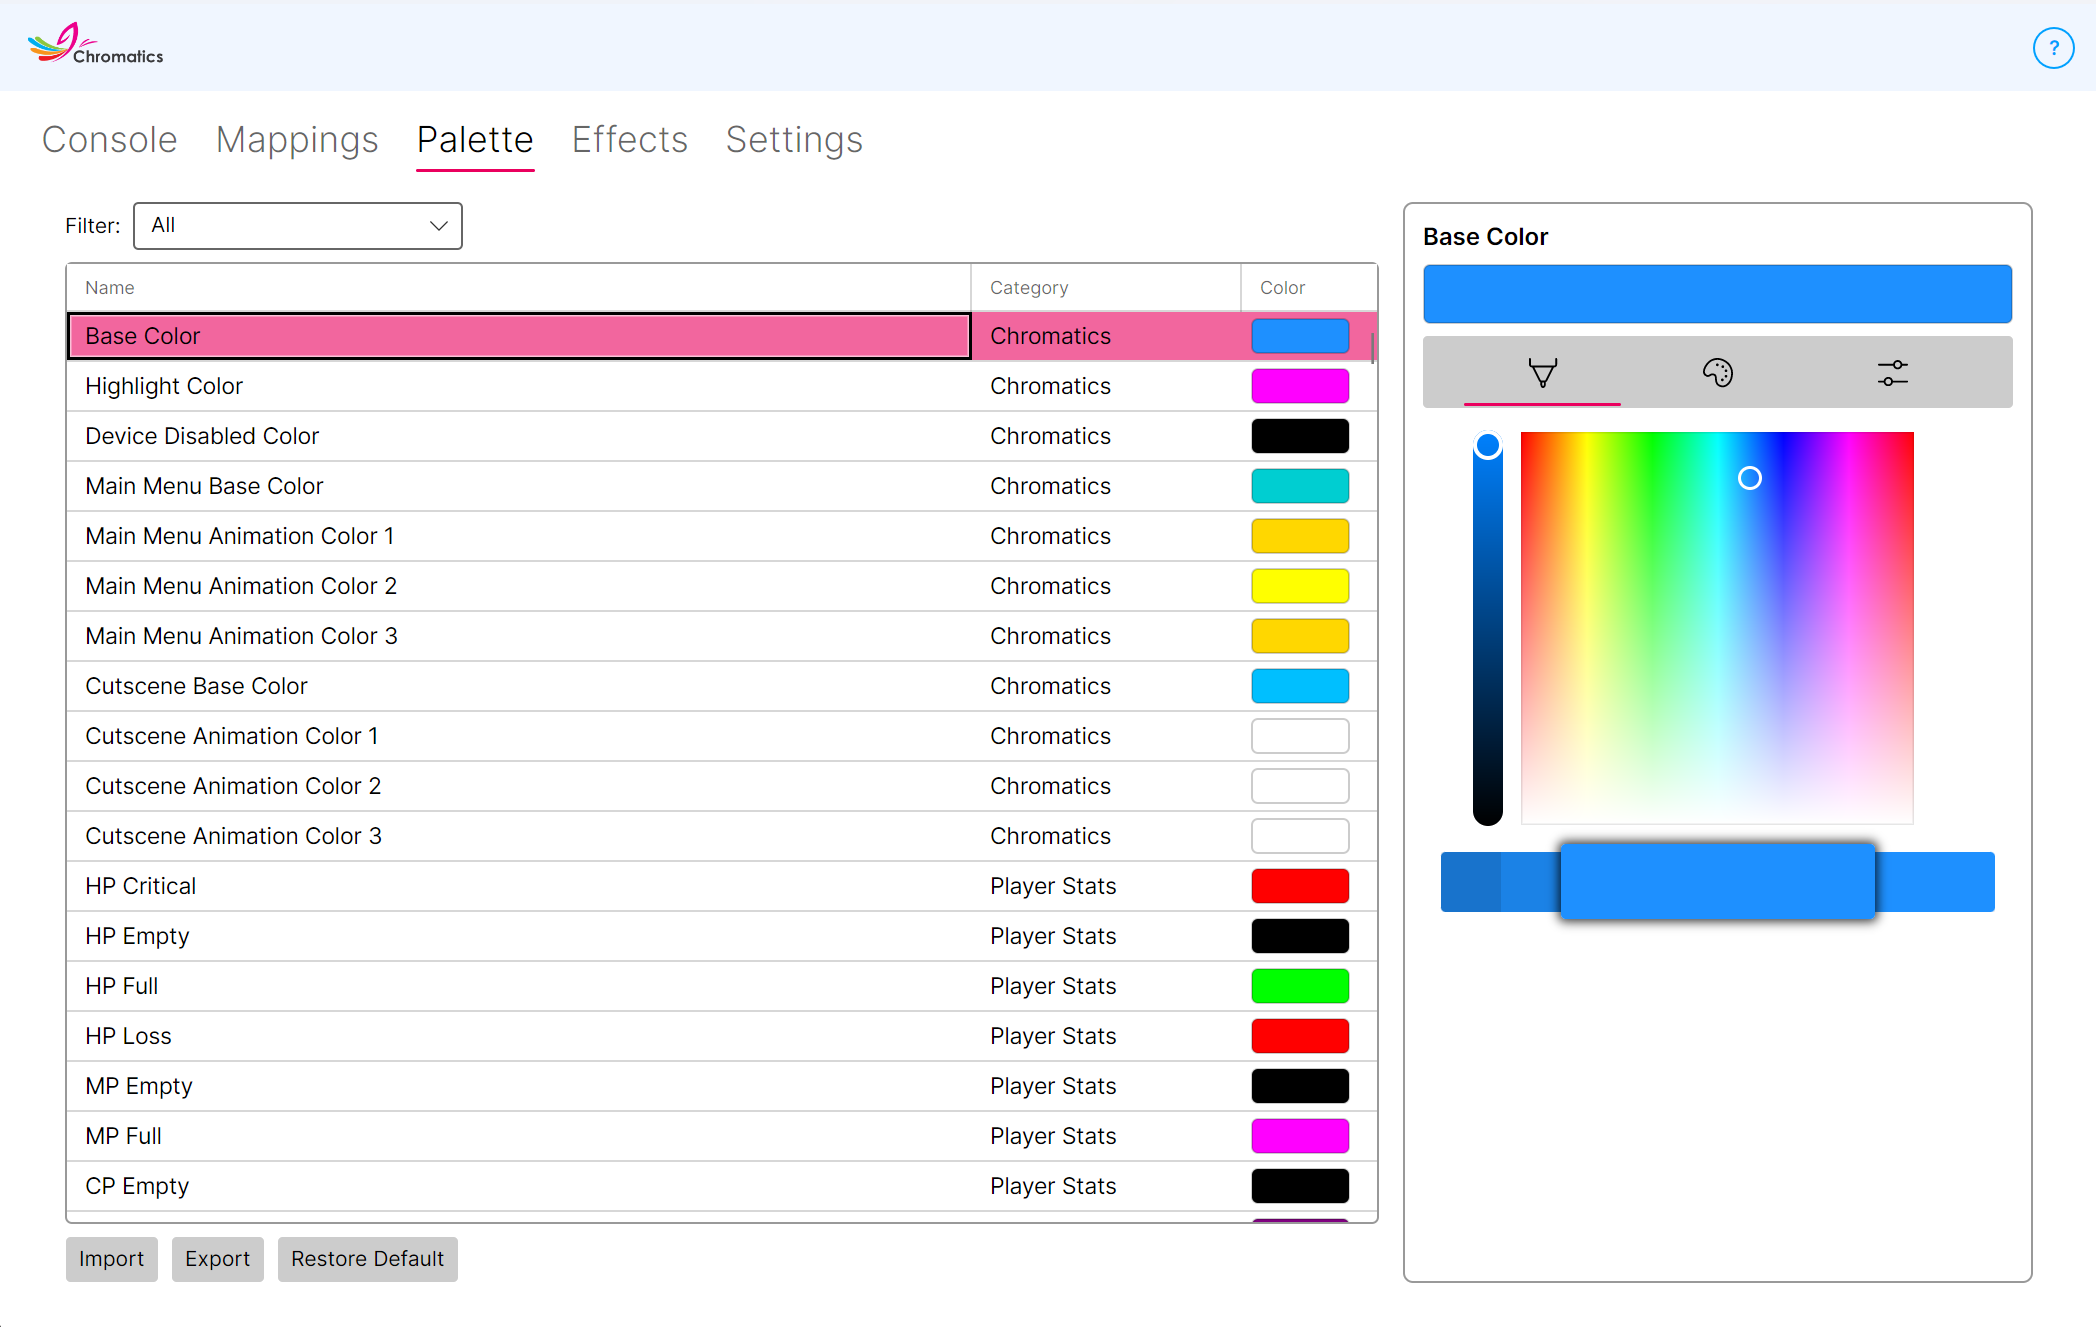This screenshot has height=1327, width=2096.
Task: Expand the Filter dropdown set to All
Action: pos(298,226)
